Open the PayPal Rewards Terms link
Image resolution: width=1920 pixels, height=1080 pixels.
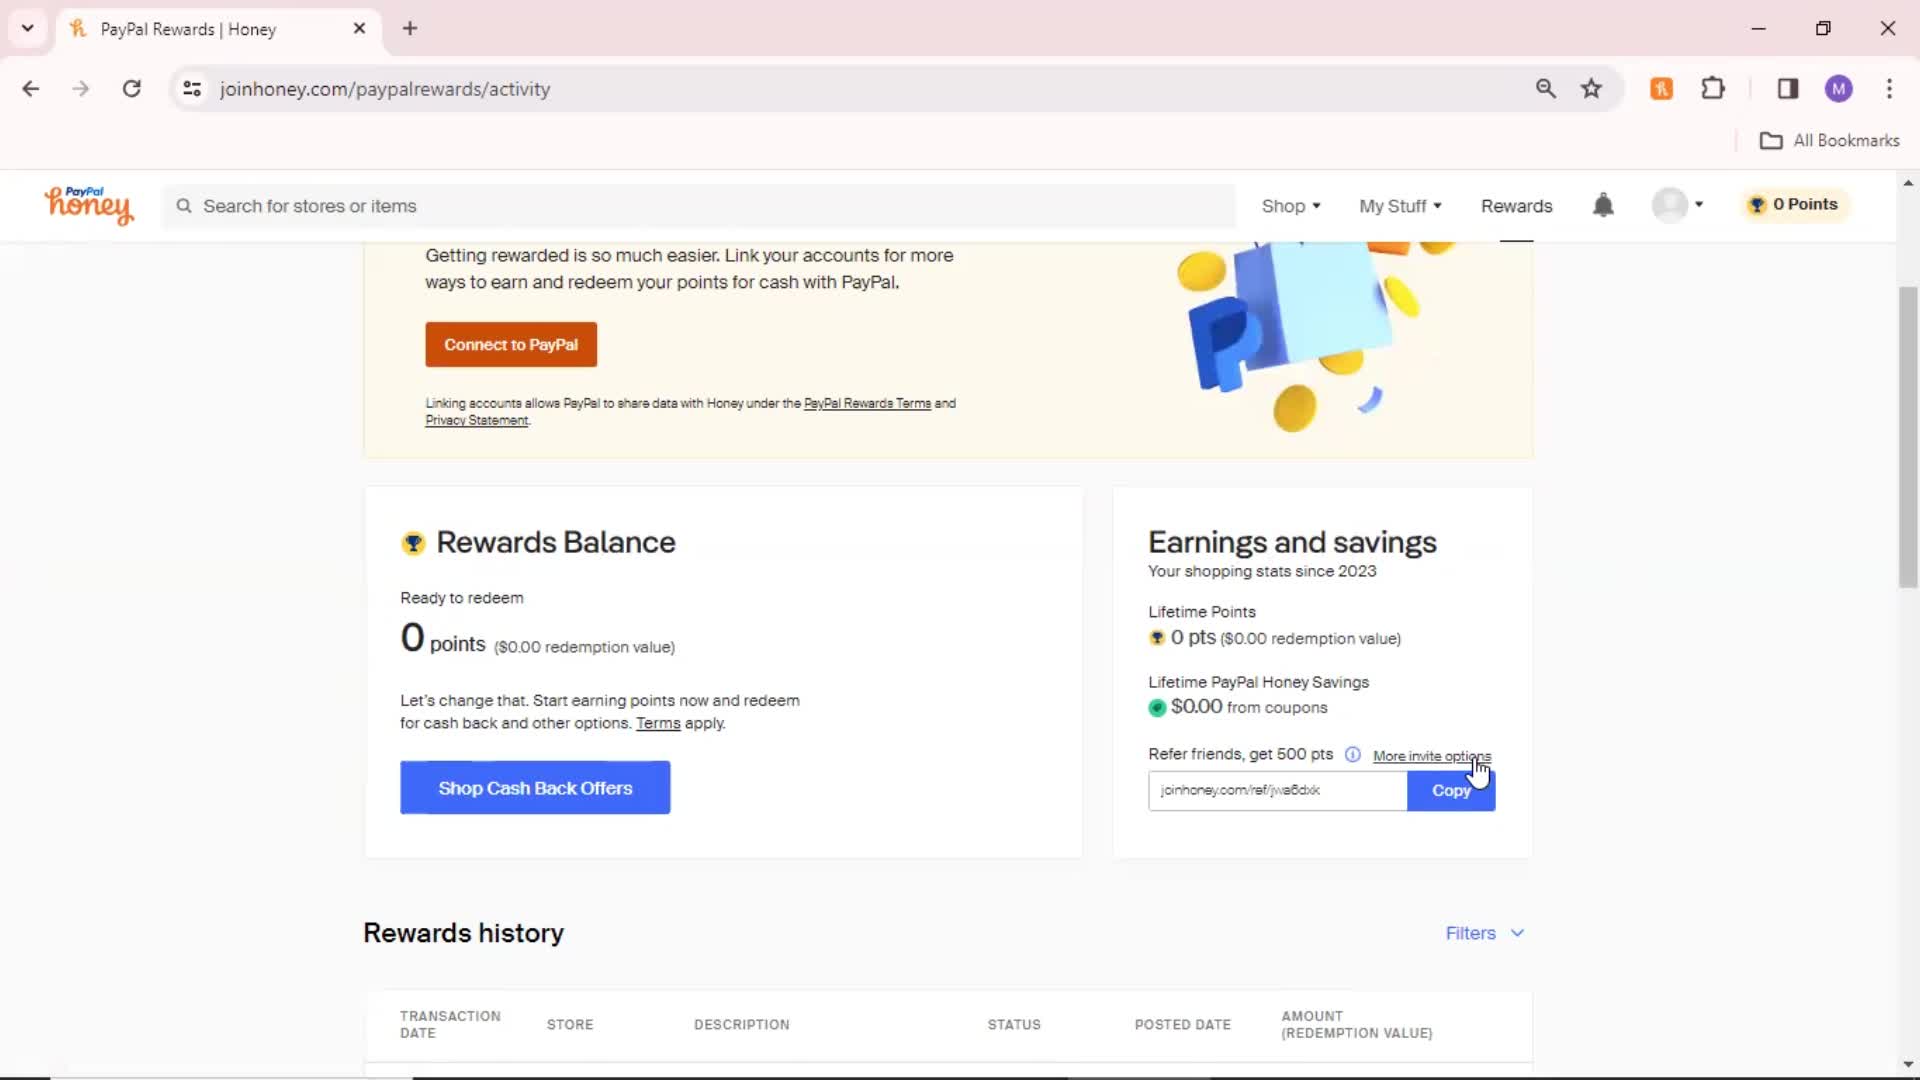pyautogui.click(x=867, y=403)
